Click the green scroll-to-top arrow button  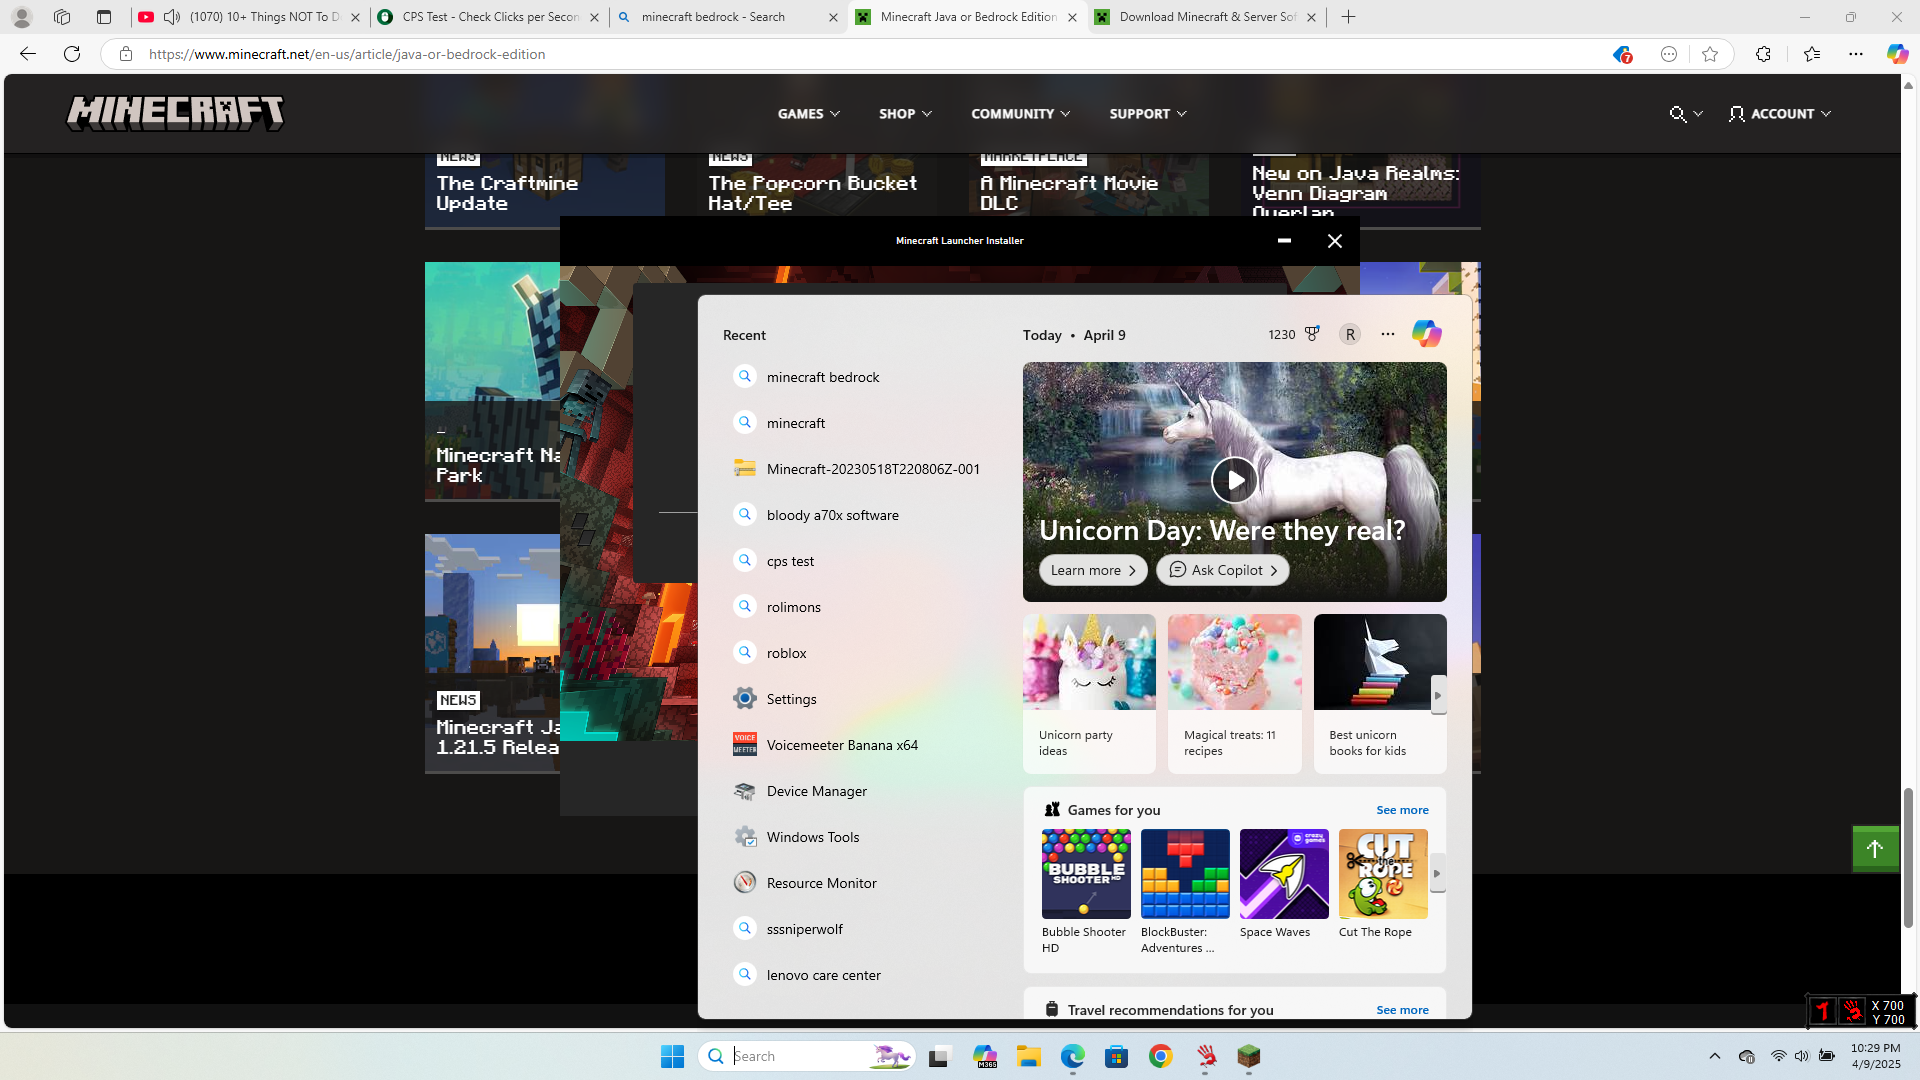click(x=1875, y=849)
